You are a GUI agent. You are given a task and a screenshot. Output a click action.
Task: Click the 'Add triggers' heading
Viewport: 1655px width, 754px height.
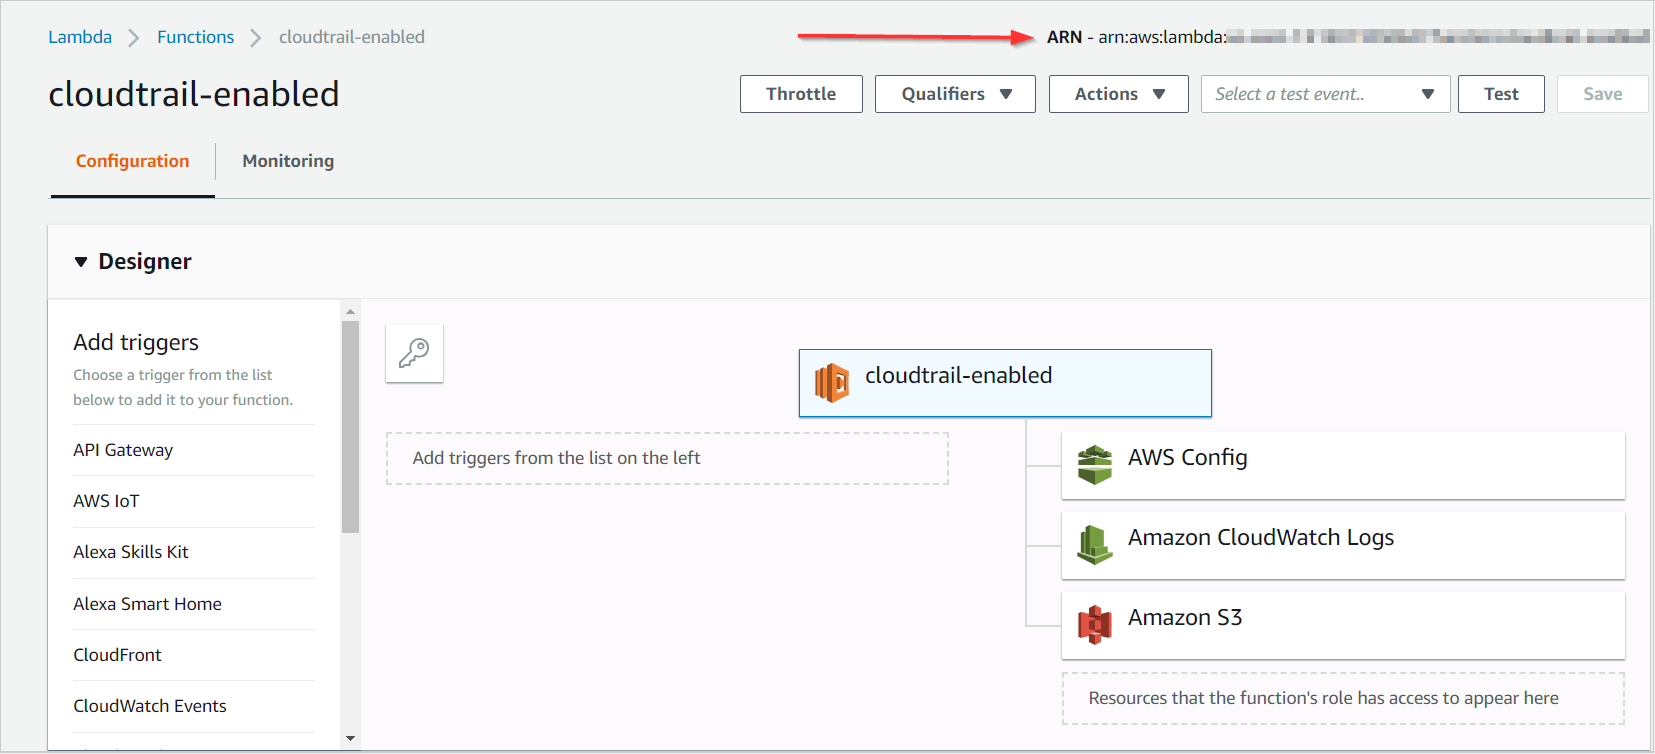pyautogui.click(x=136, y=342)
